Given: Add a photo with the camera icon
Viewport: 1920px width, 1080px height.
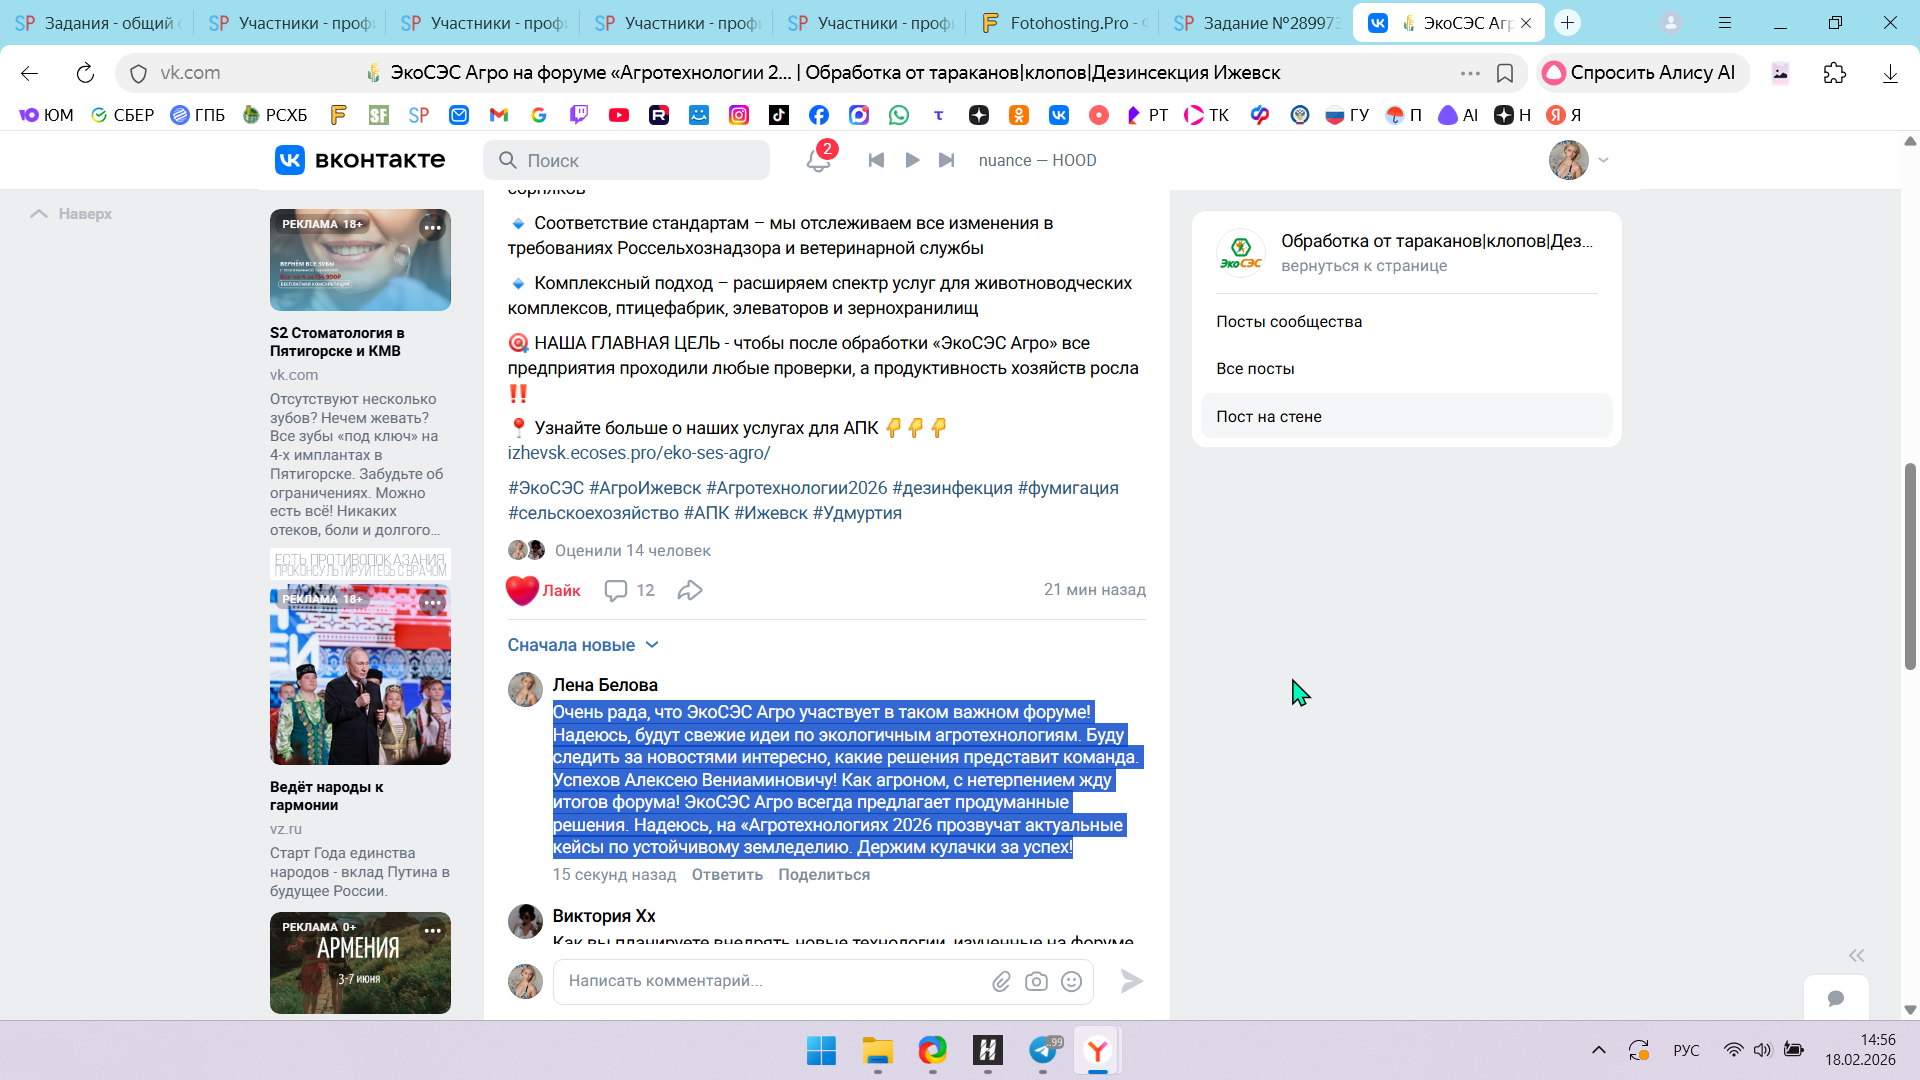Looking at the screenshot, I should (x=1036, y=982).
